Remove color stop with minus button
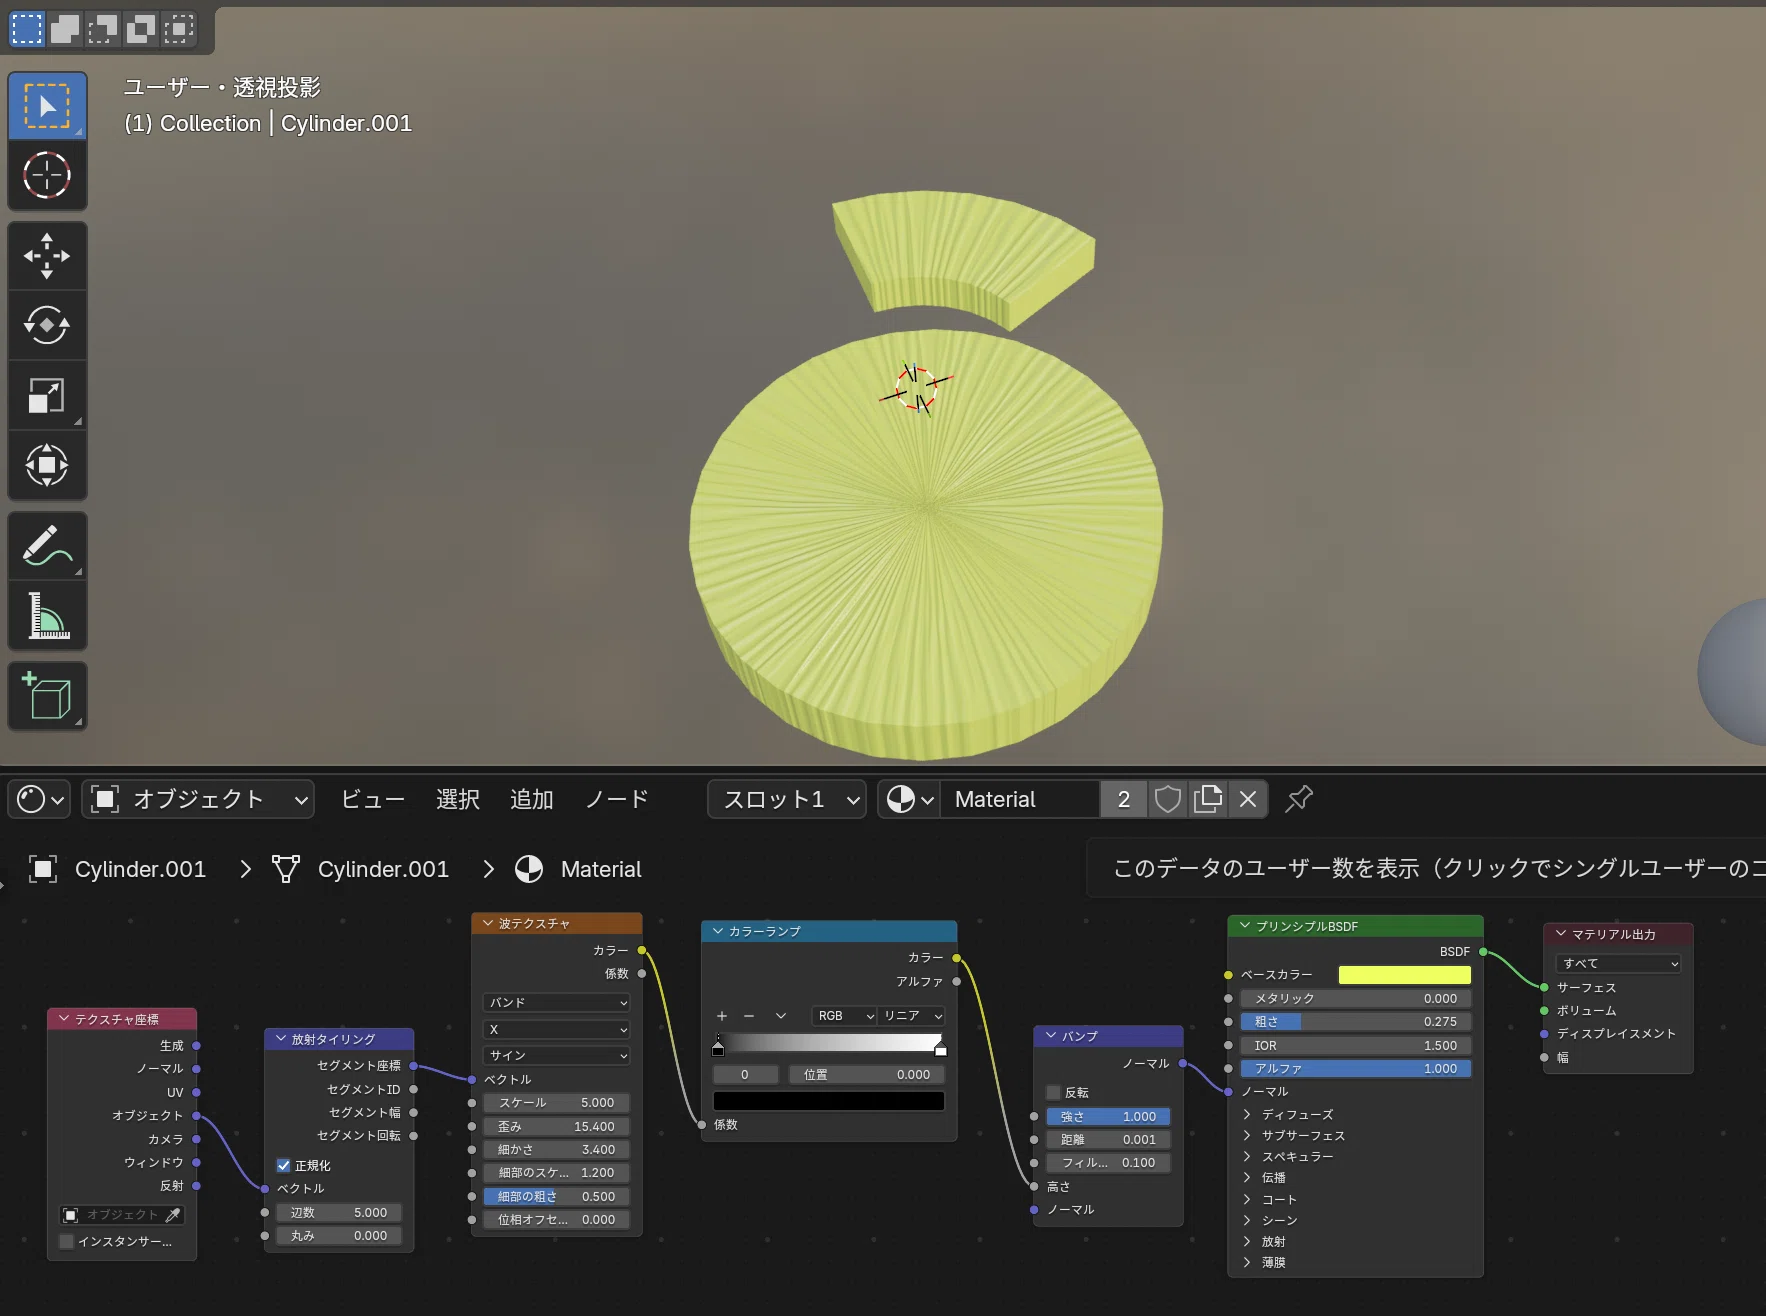This screenshot has width=1766, height=1316. (749, 1016)
